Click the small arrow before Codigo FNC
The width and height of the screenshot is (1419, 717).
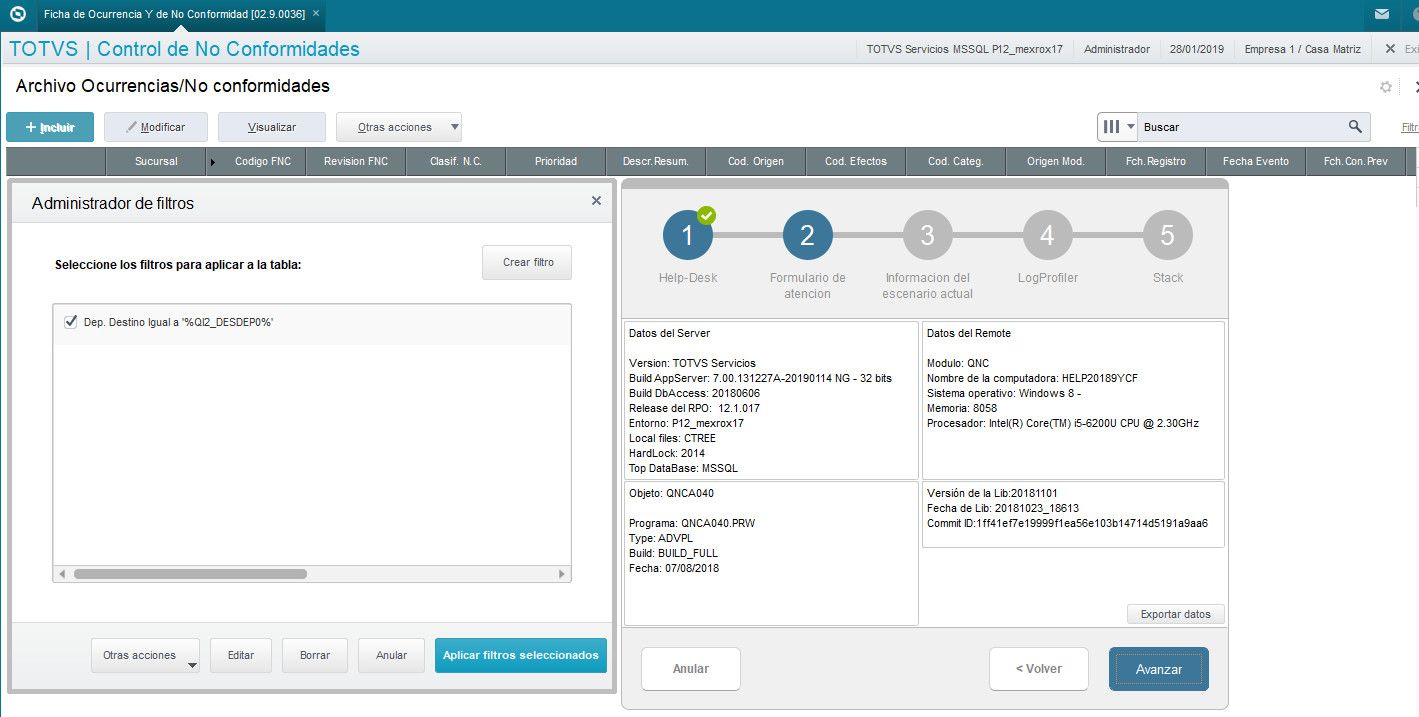coord(212,162)
